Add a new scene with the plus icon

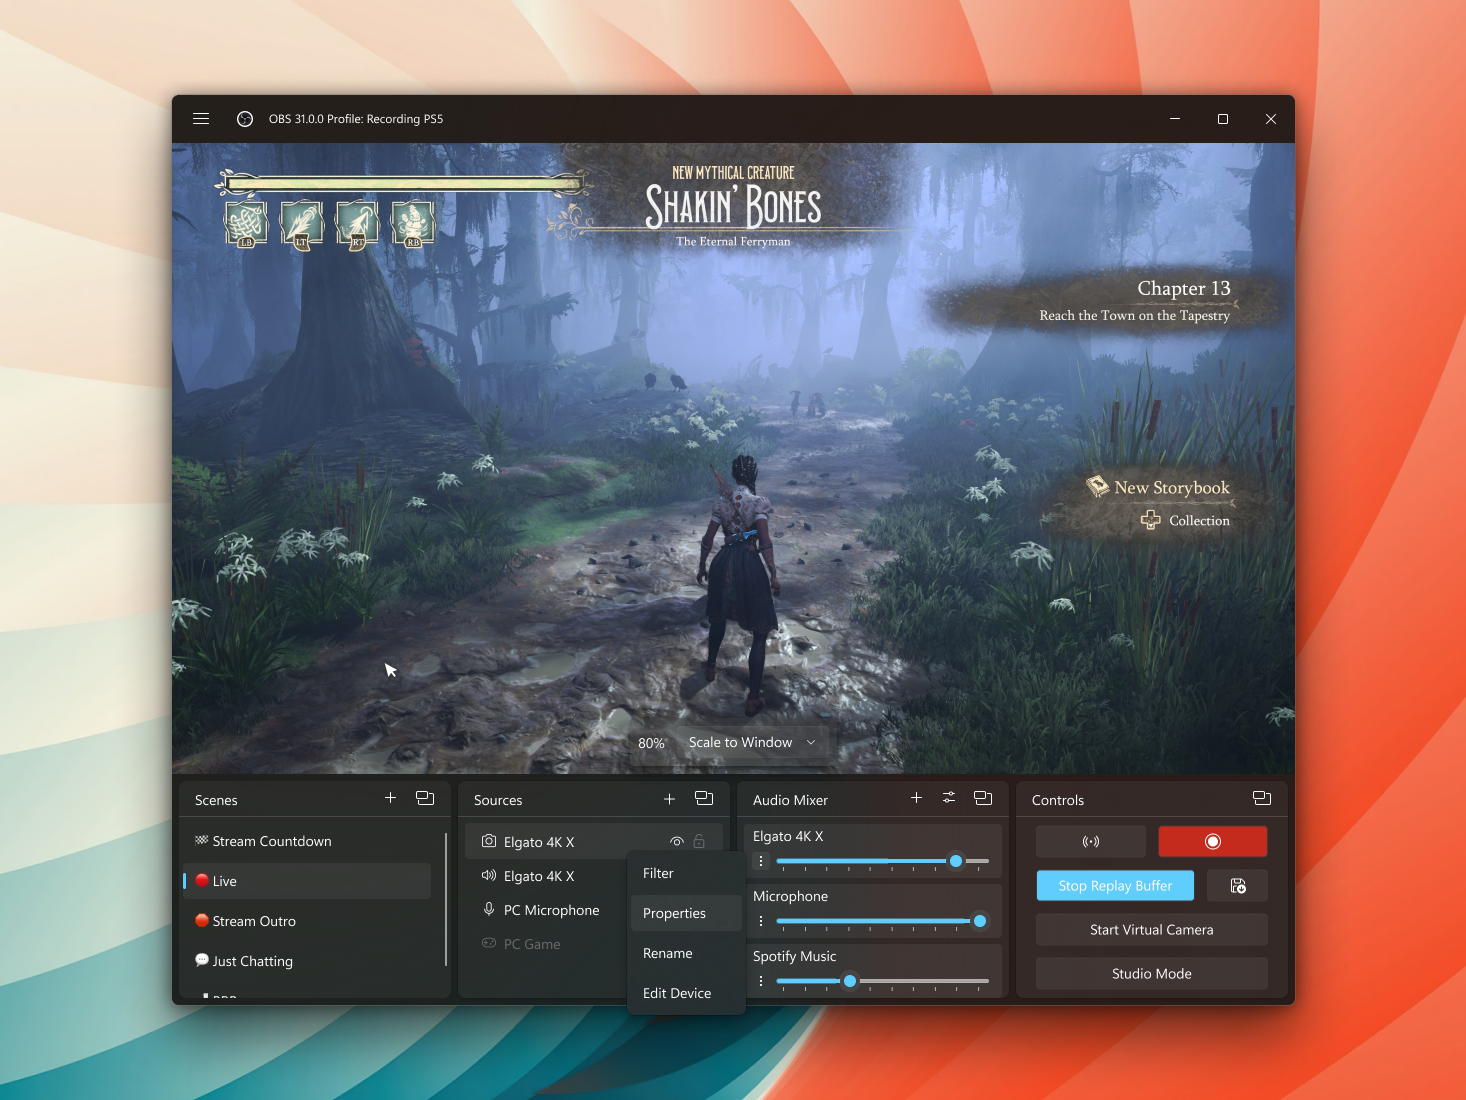(390, 798)
